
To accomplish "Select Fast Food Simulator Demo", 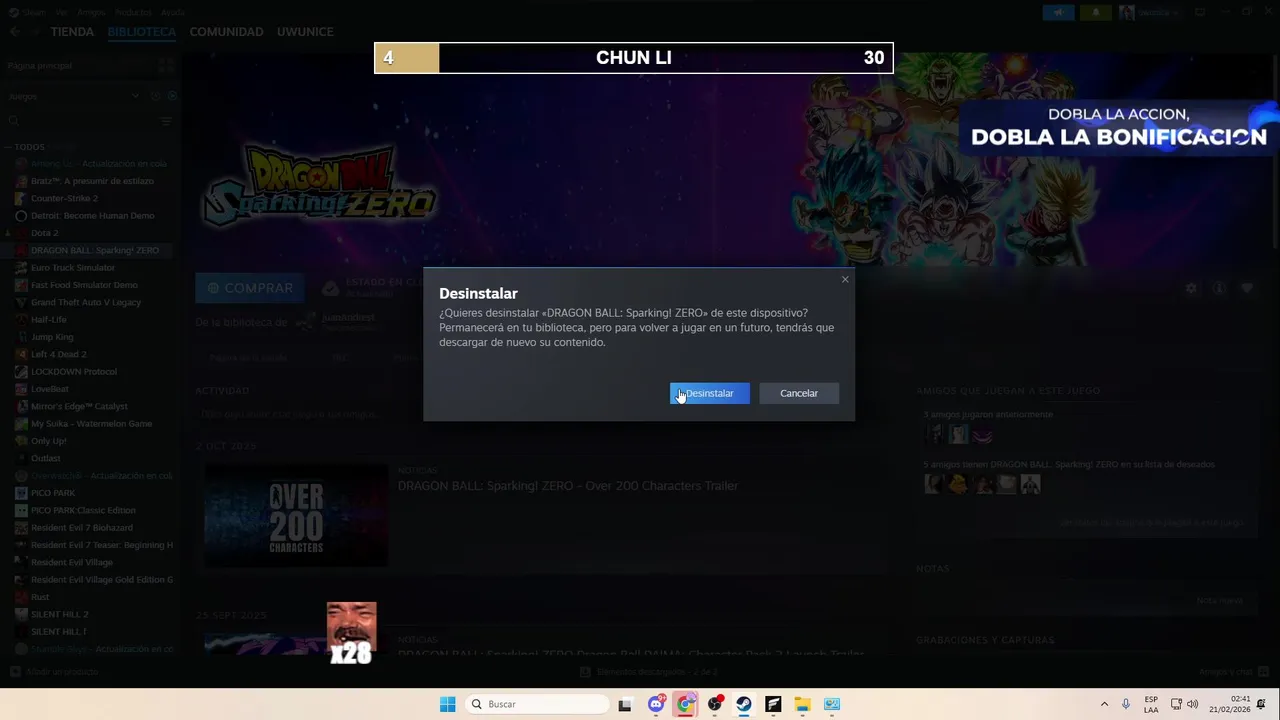I will coord(84,285).
